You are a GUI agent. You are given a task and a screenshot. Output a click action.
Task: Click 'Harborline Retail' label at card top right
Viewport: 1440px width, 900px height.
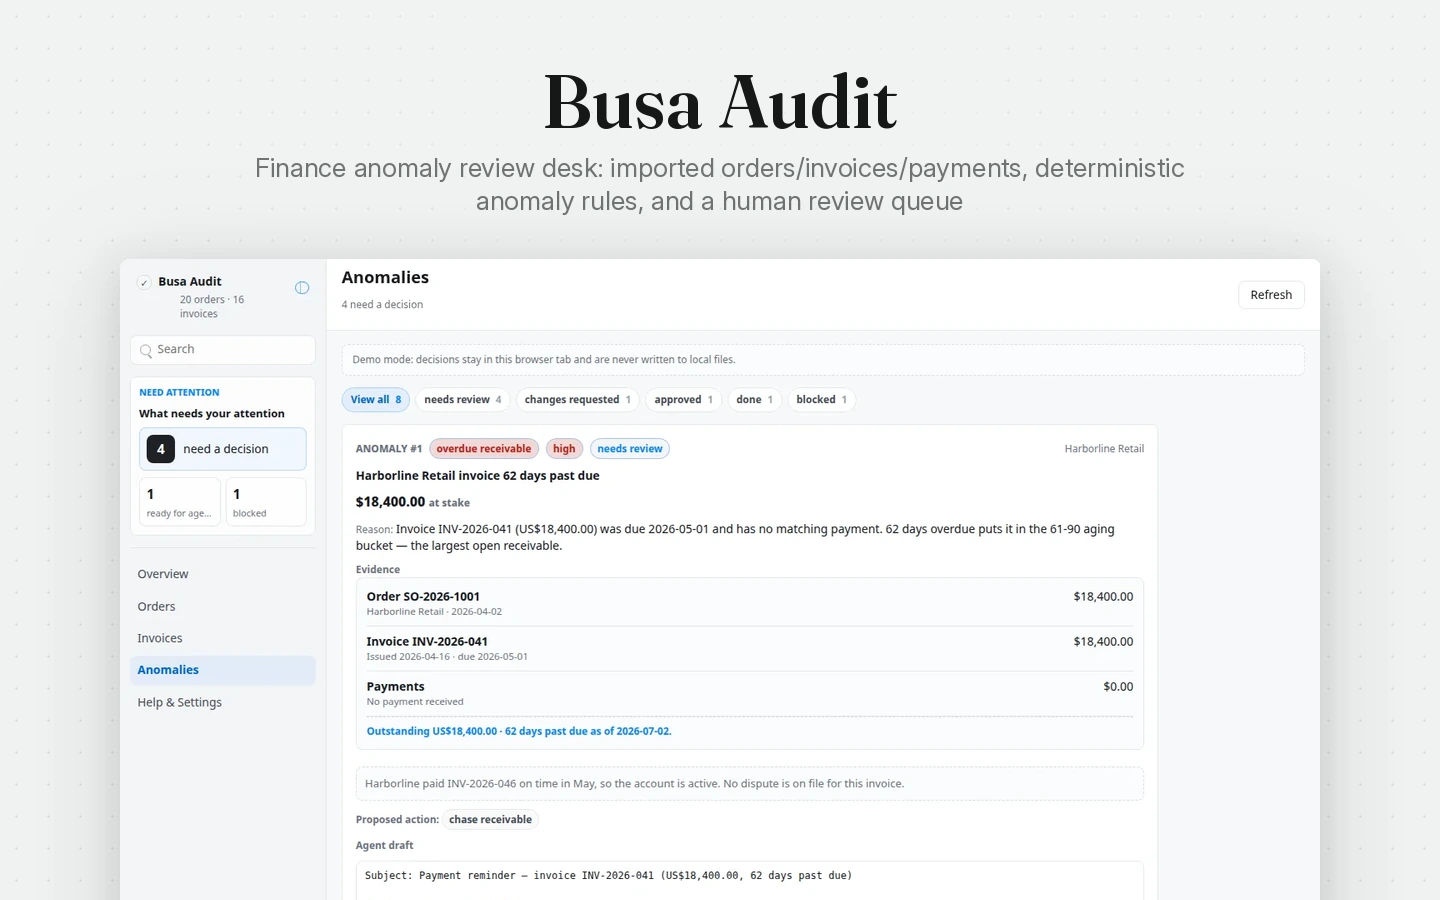pos(1104,449)
